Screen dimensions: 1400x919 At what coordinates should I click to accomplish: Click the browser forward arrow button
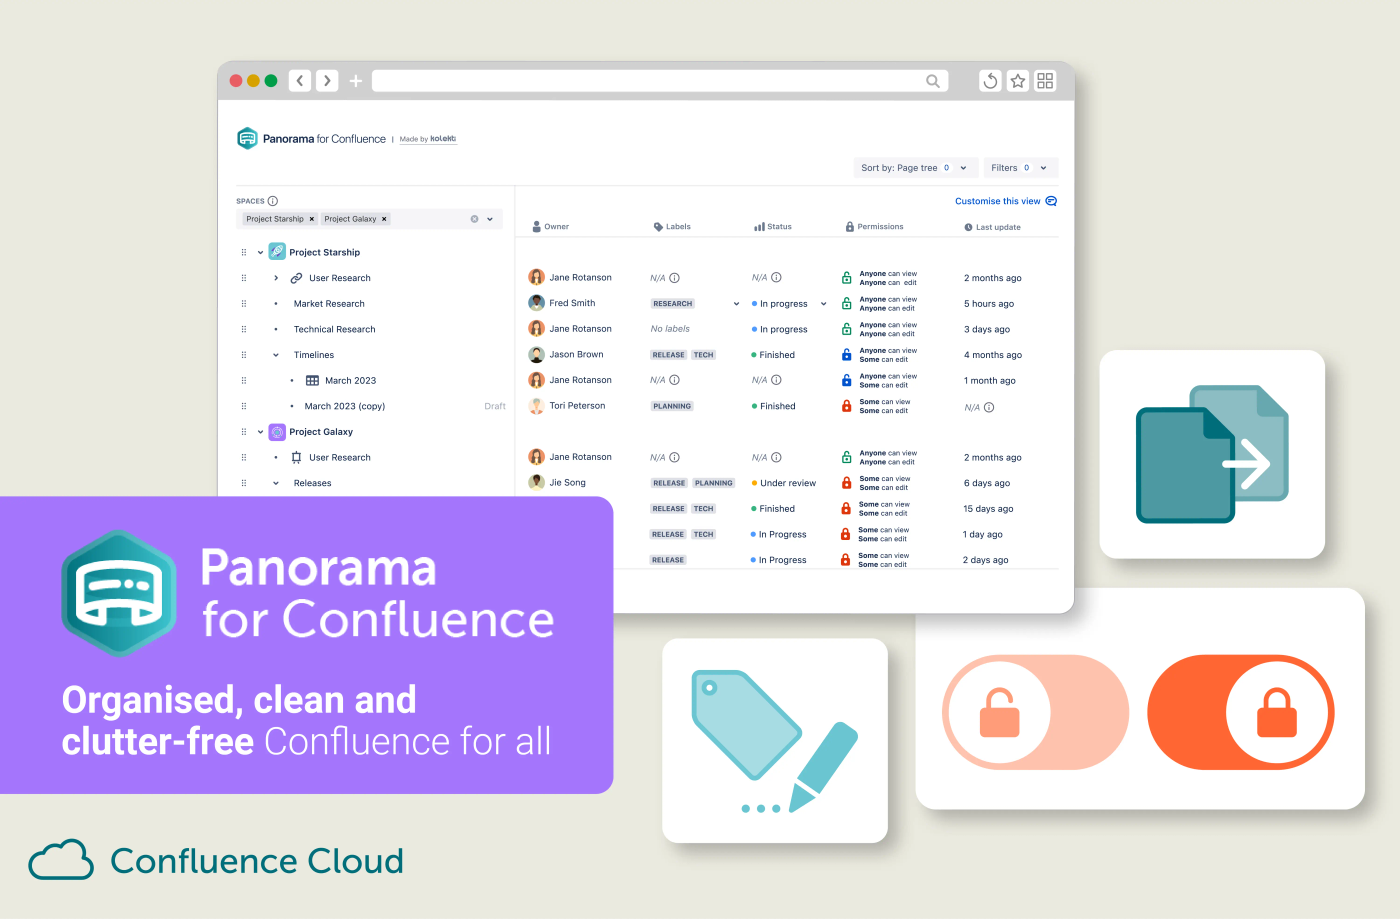coord(327,81)
